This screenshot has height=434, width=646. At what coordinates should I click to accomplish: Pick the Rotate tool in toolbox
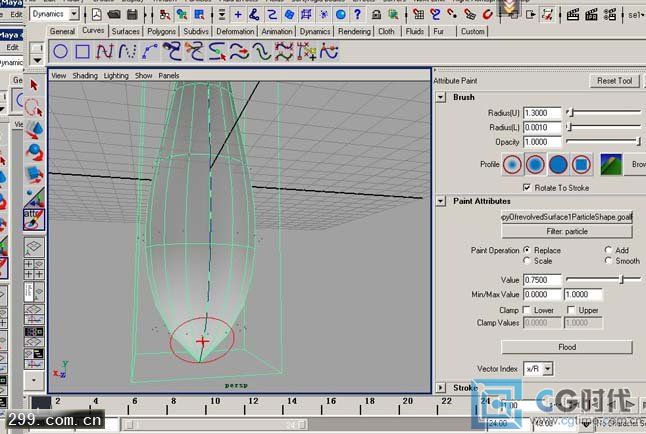34,152
